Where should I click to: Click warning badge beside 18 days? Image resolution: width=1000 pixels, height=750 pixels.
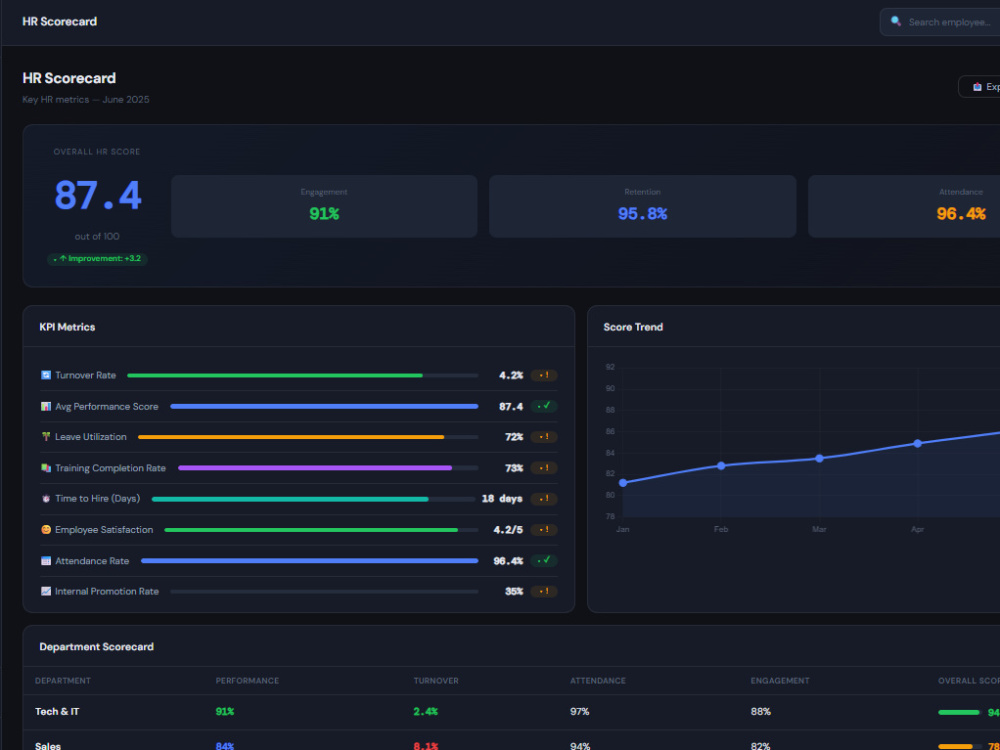(544, 499)
